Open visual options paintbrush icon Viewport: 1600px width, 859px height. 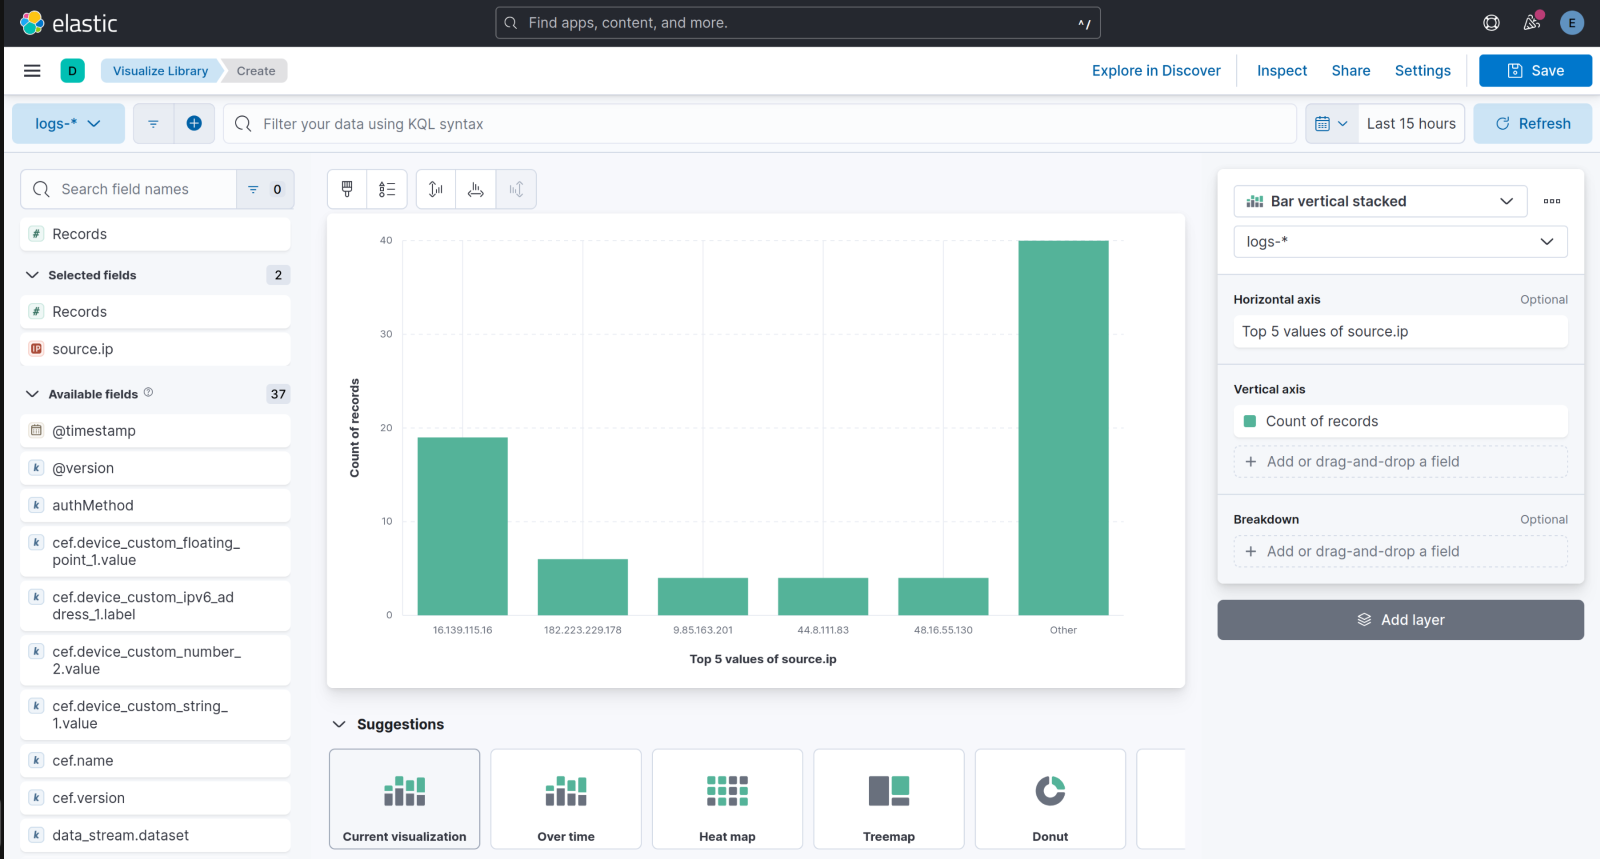click(347, 189)
